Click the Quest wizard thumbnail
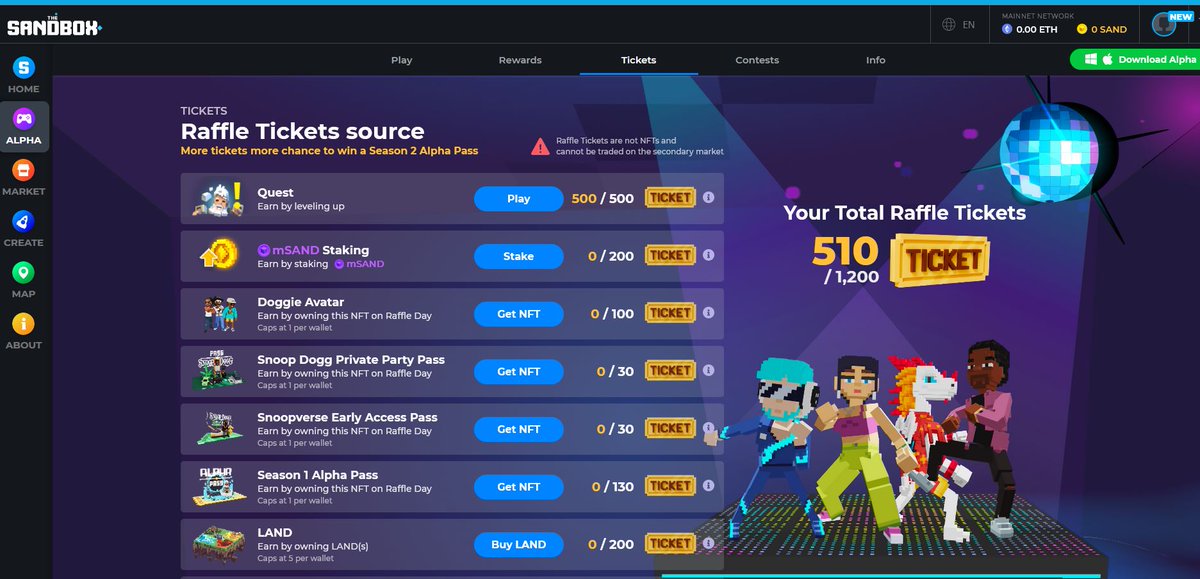1200x579 pixels. click(x=218, y=198)
